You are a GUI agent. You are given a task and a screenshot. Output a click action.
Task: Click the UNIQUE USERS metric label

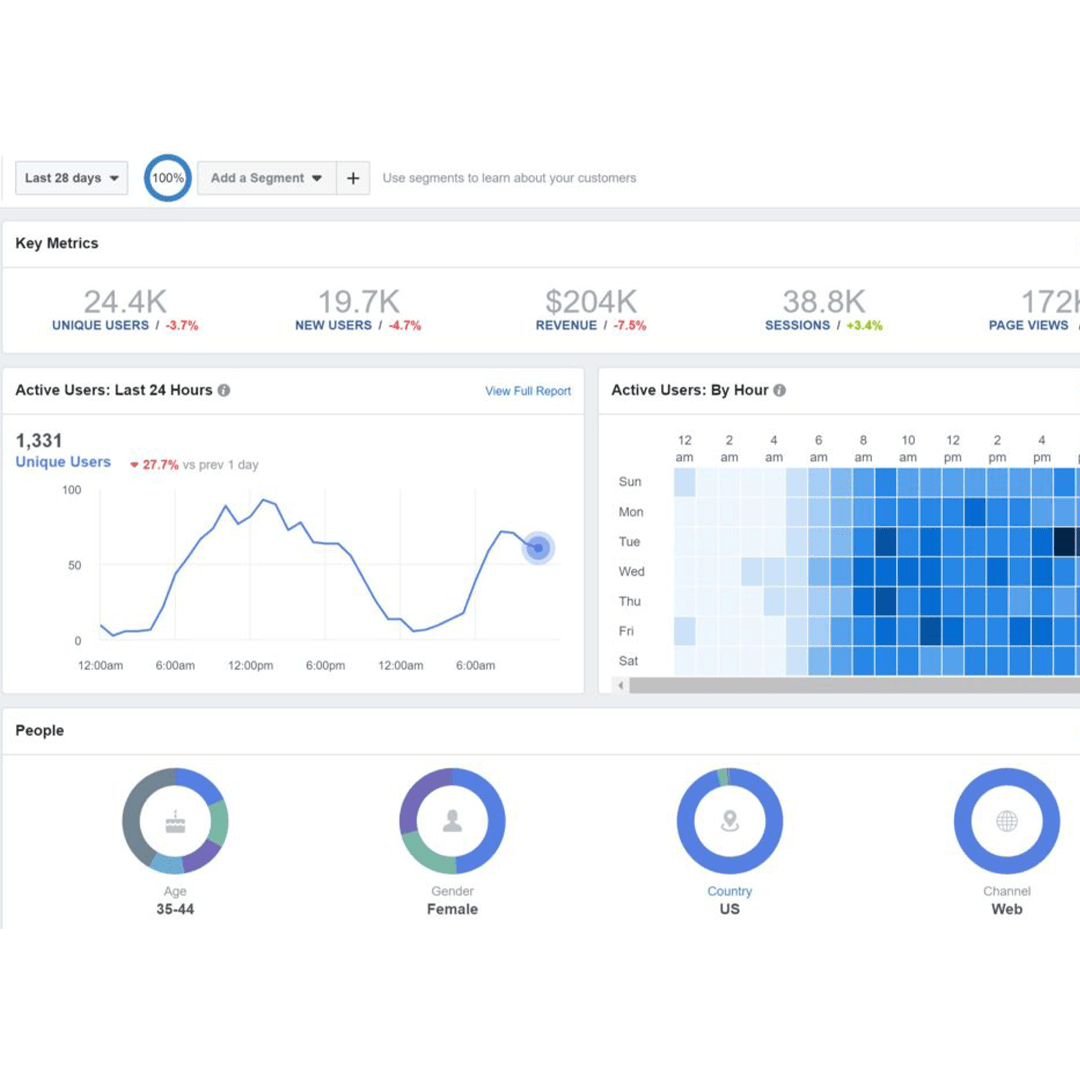101,325
